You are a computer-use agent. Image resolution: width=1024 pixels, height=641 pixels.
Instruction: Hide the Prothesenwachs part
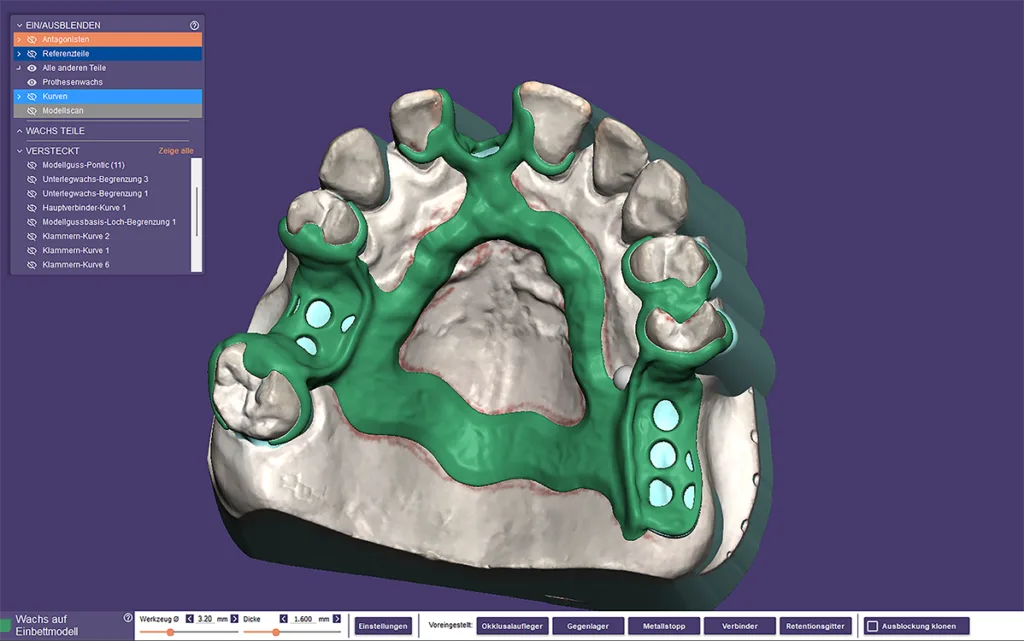coord(31,82)
